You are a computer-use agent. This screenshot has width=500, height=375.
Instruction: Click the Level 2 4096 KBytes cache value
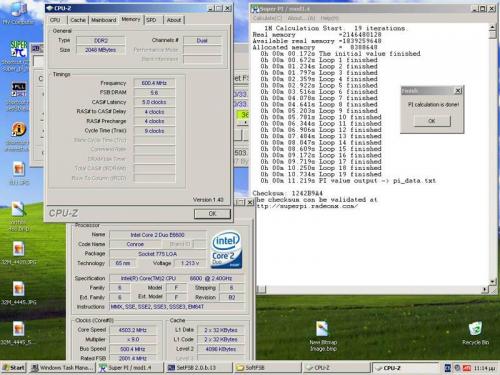pyautogui.click(x=221, y=349)
